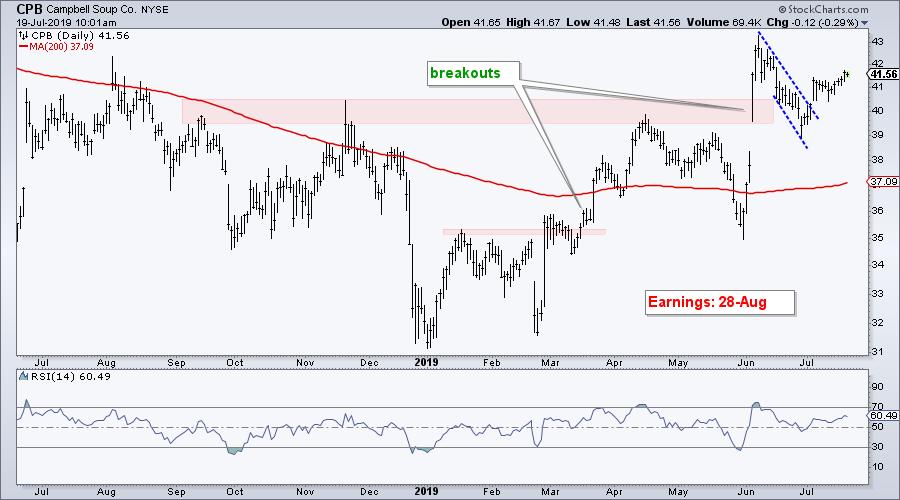Click the 60.49 RSI value tag

coord(883,416)
